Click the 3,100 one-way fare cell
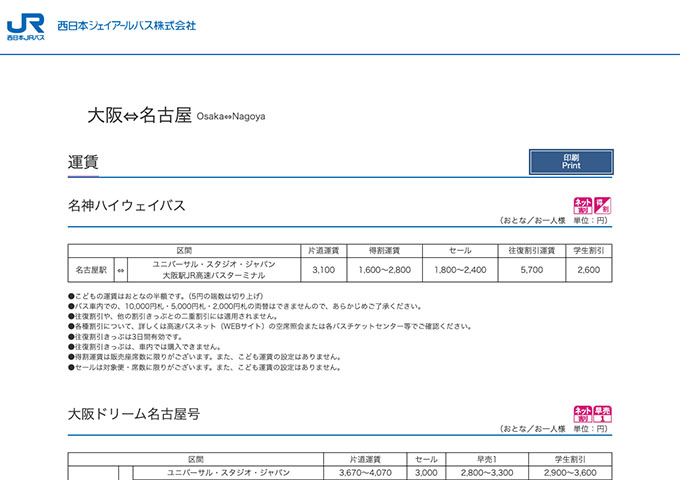 [x=324, y=270]
